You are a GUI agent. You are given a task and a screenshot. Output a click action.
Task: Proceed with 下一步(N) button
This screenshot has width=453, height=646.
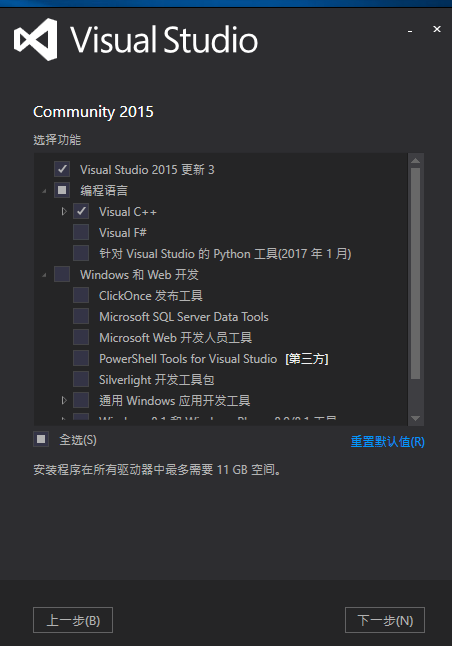click(385, 620)
